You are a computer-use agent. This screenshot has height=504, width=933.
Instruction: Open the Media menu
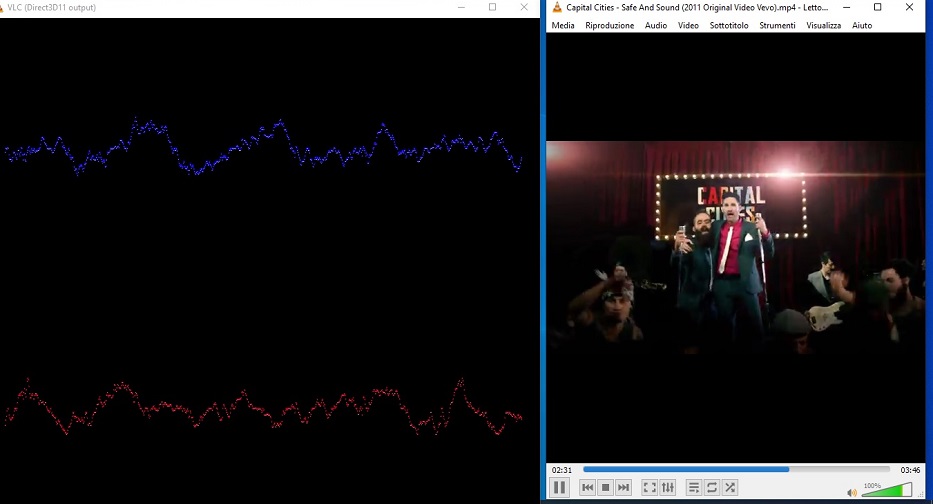click(x=563, y=25)
